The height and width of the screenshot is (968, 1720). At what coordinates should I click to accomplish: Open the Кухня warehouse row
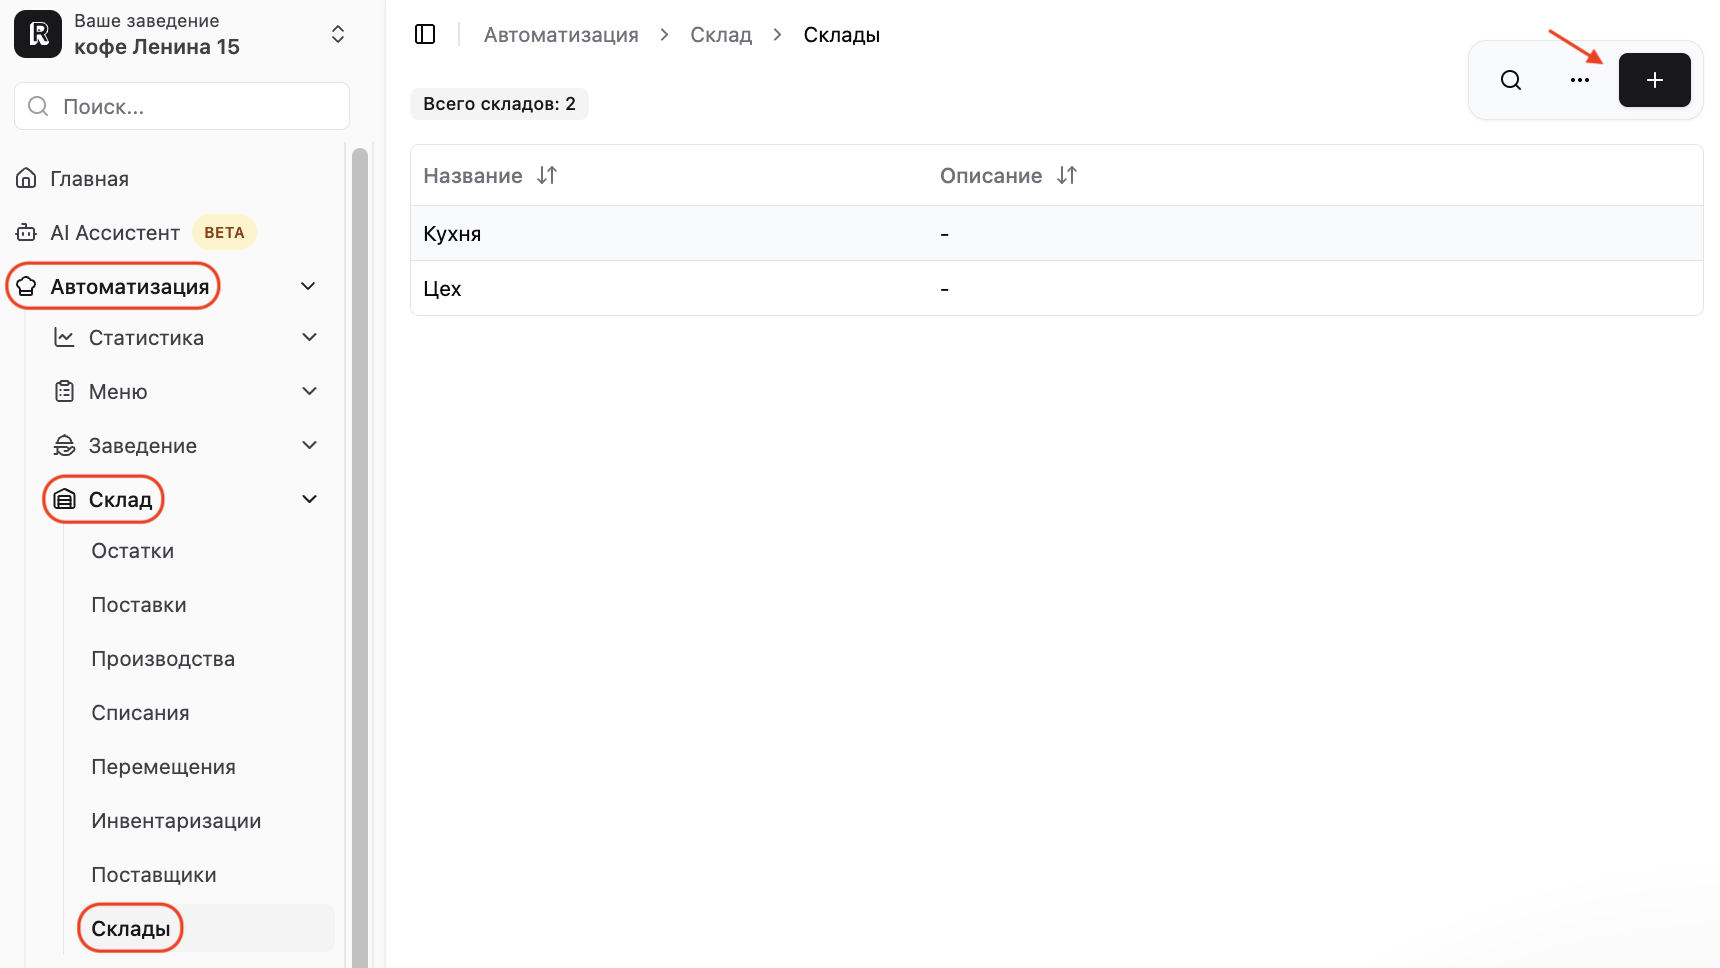point(1056,233)
